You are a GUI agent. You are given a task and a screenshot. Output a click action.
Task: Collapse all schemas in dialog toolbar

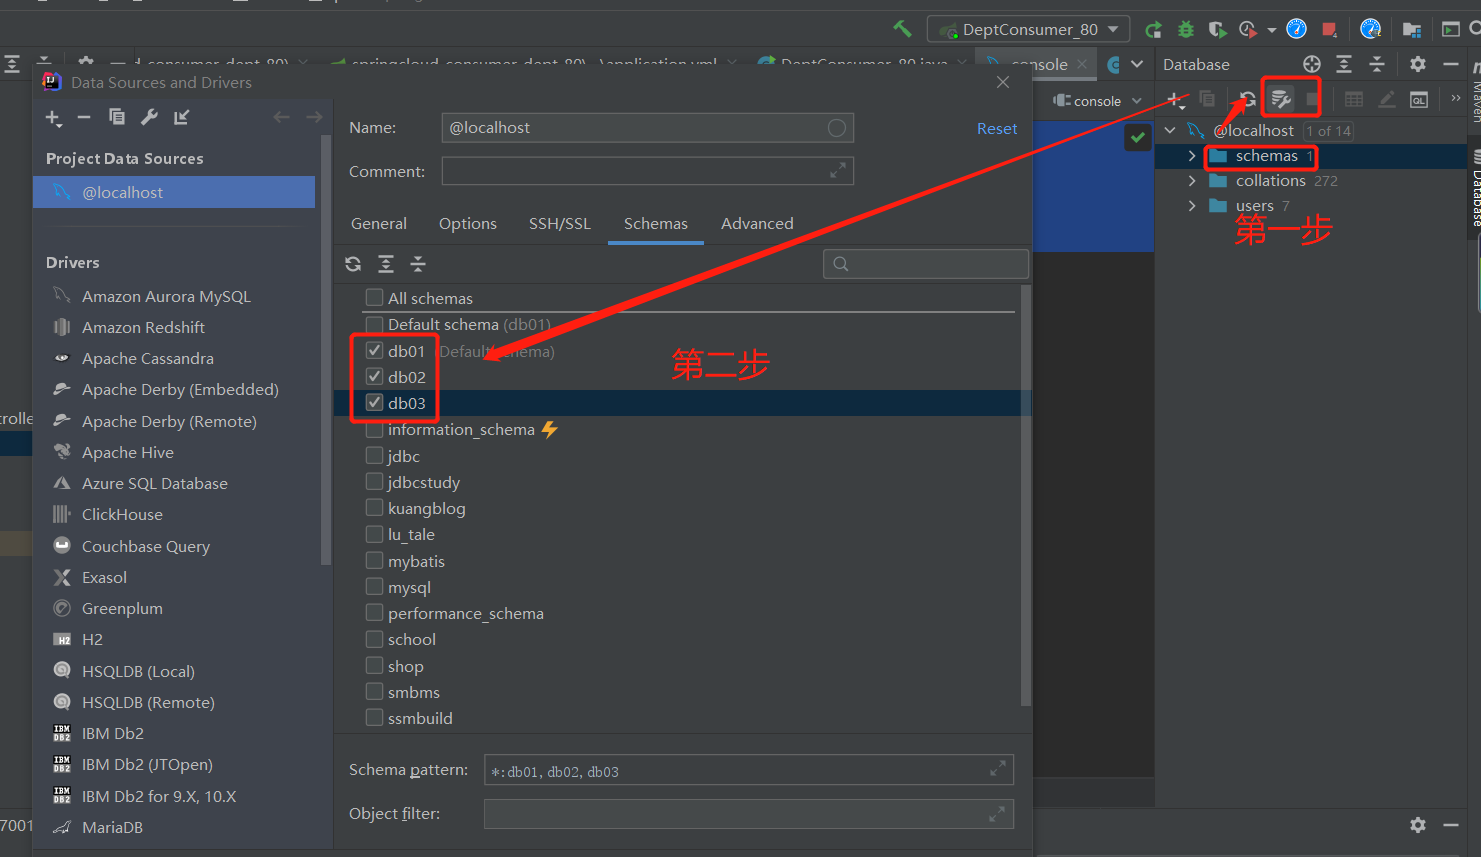(x=418, y=264)
